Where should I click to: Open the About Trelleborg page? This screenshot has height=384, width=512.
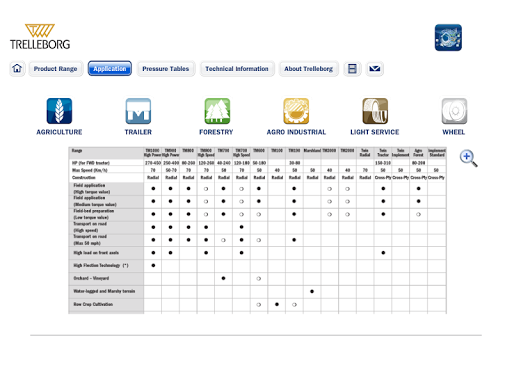click(308, 69)
